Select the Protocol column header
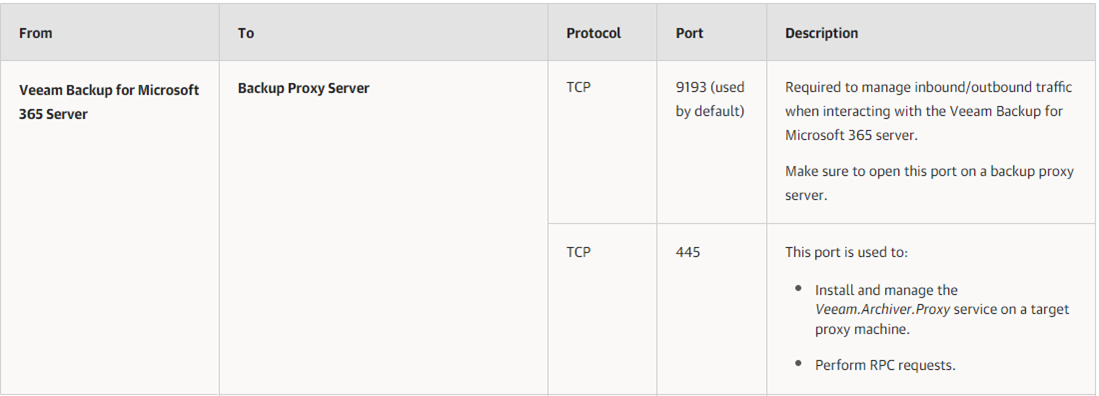The height and width of the screenshot is (396, 1099). click(594, 33)
